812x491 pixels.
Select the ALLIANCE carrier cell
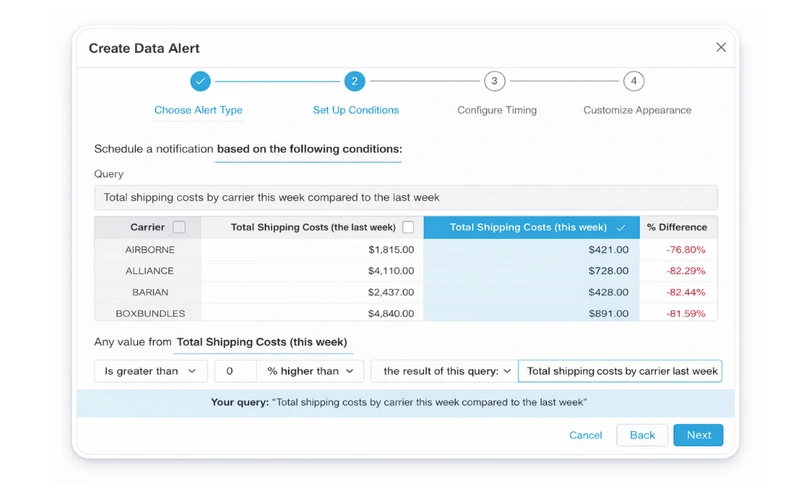pos(150,271)
